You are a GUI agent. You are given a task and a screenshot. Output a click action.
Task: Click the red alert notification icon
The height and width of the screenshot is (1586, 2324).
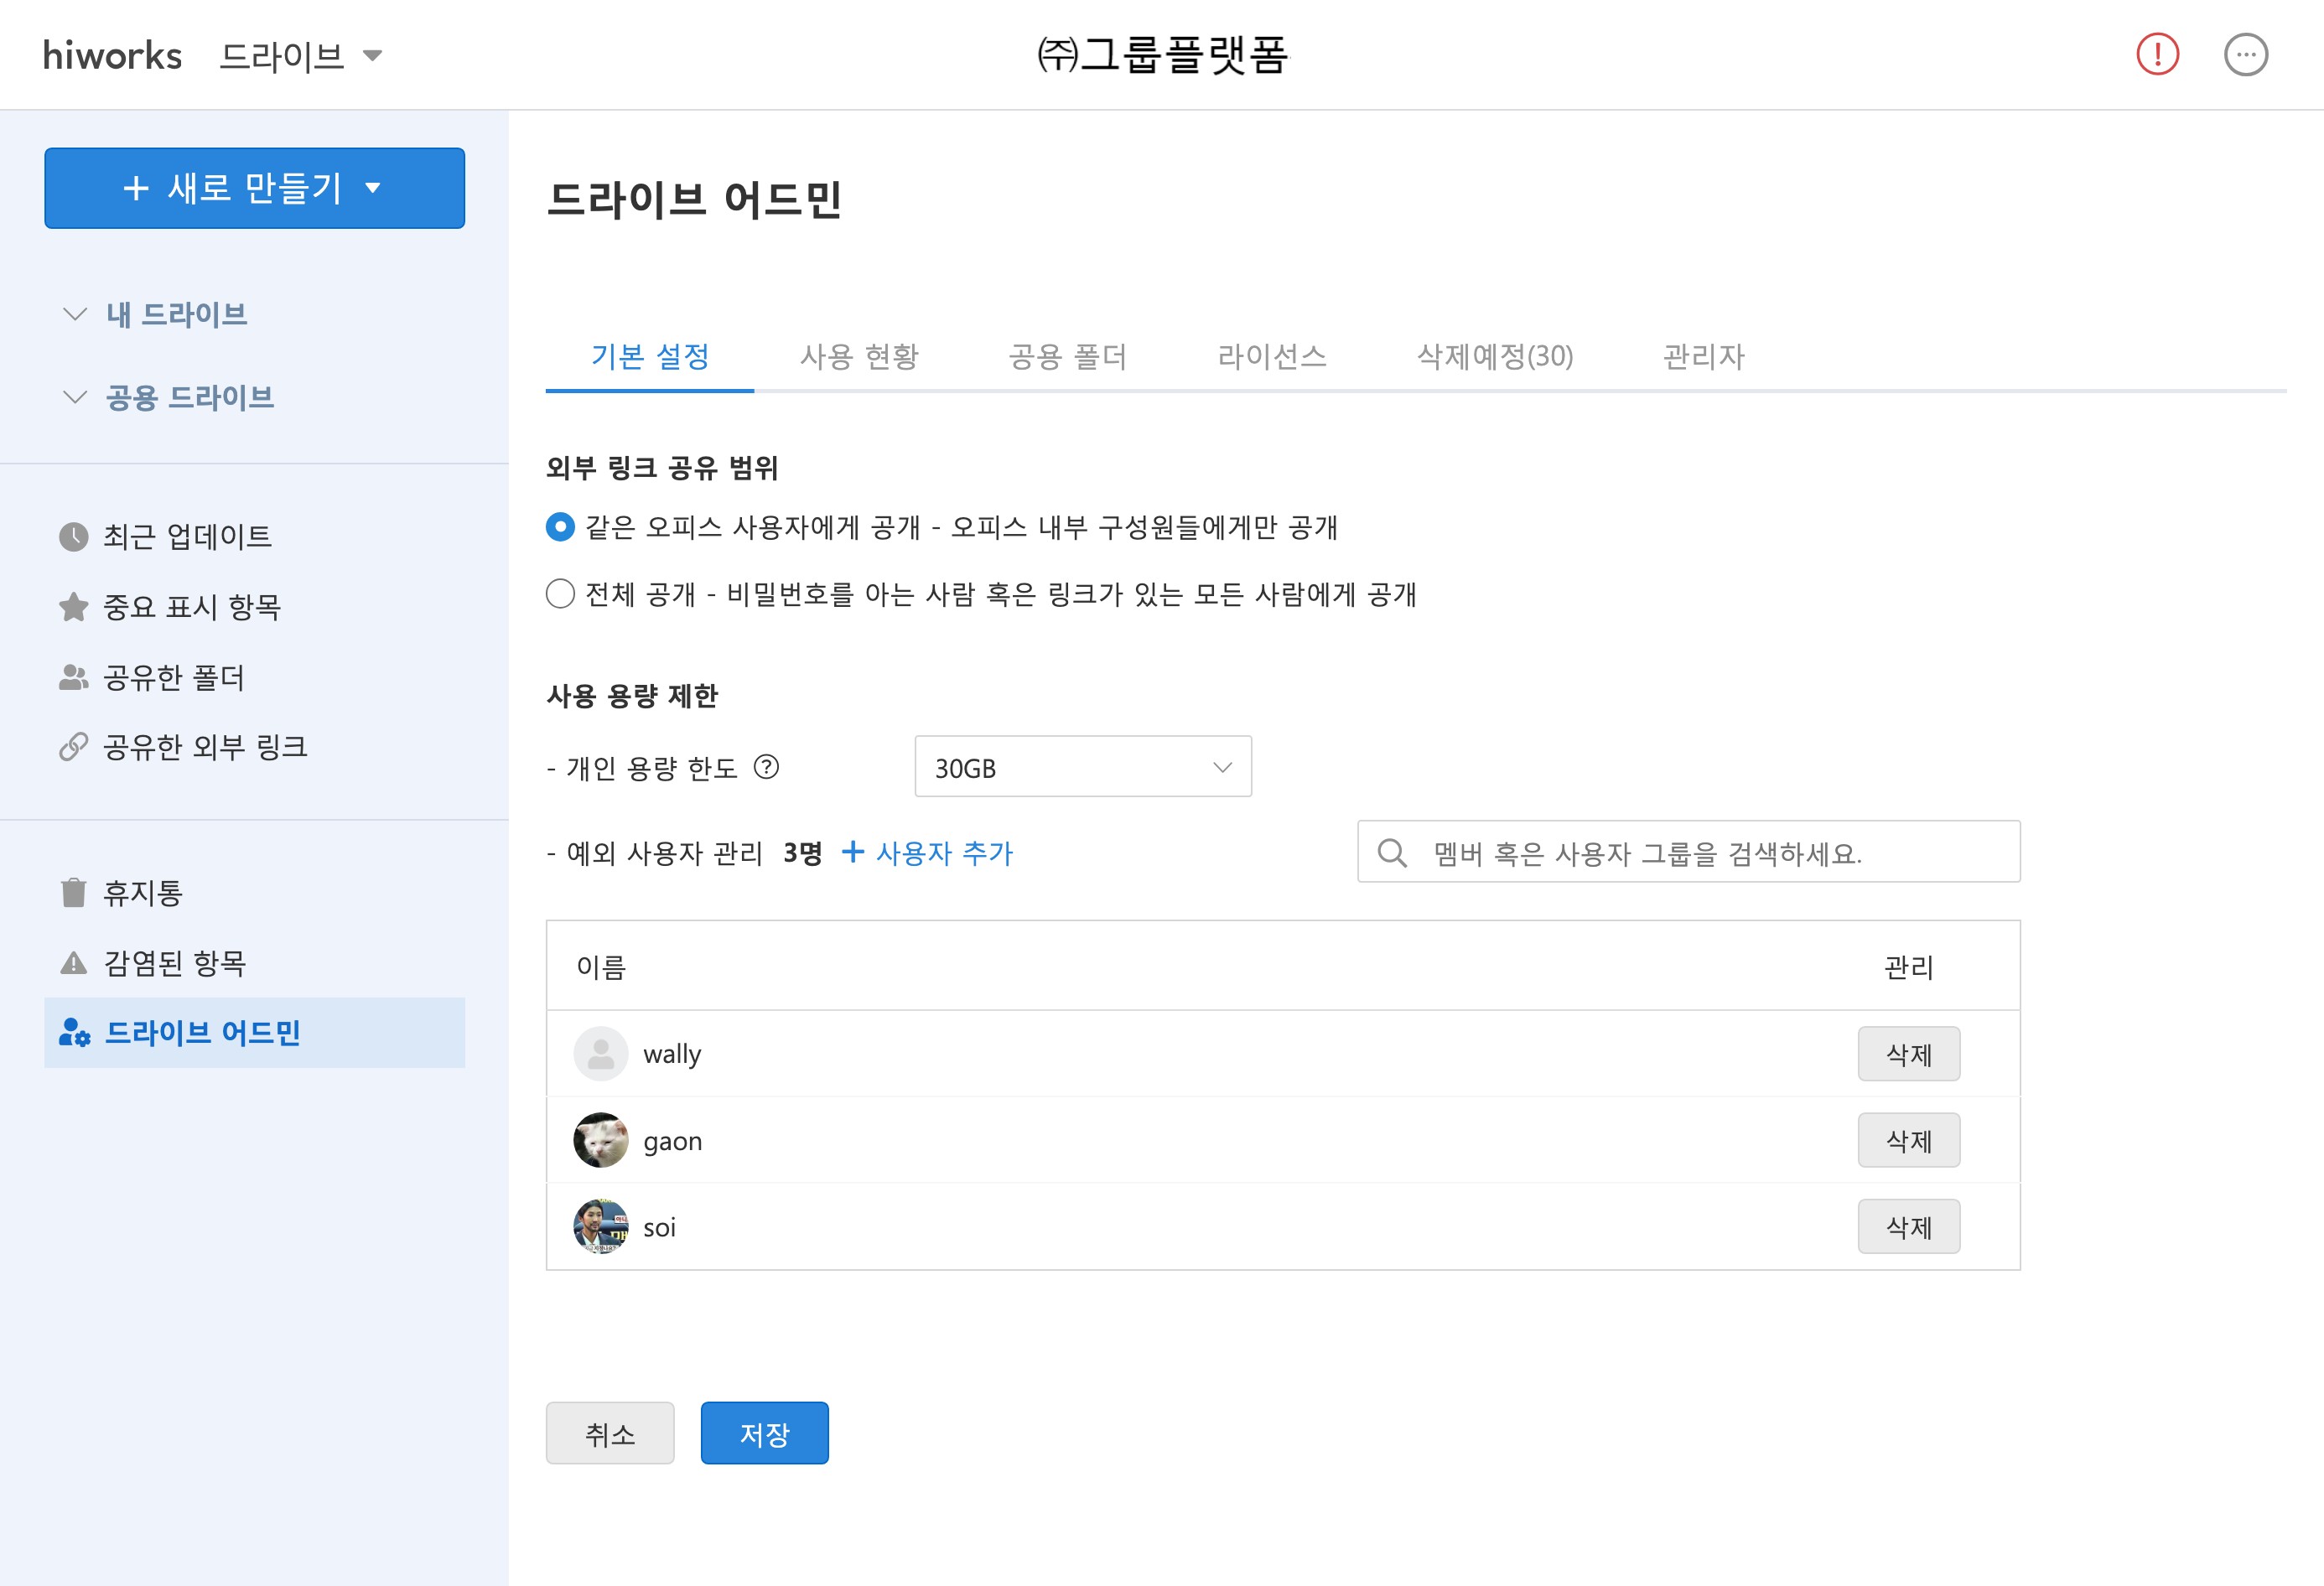pos(2157,55)
